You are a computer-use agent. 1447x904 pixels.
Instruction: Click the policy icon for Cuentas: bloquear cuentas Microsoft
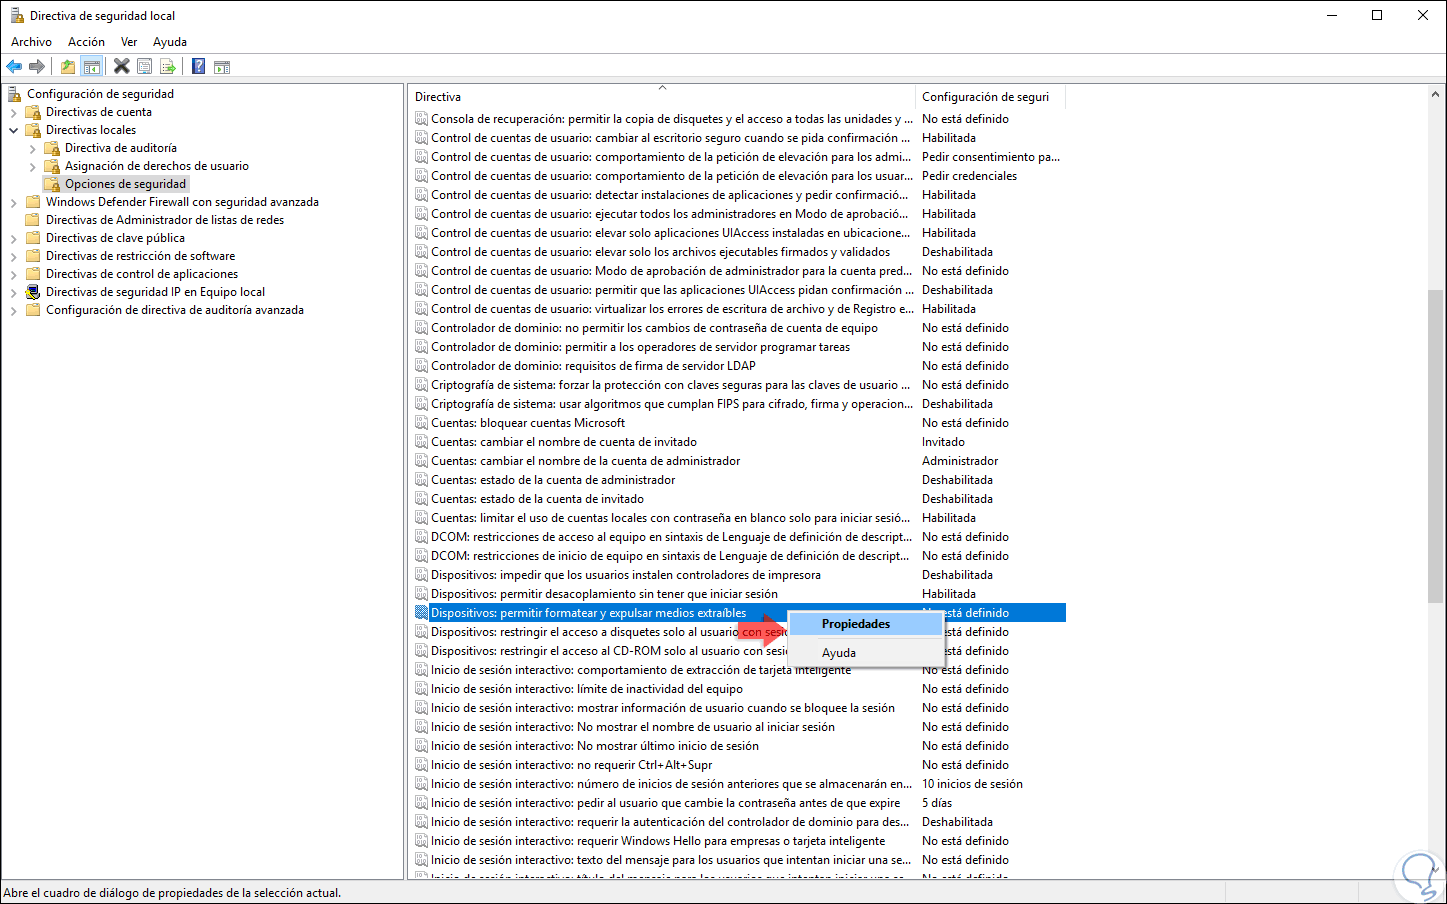click(422, 423)
